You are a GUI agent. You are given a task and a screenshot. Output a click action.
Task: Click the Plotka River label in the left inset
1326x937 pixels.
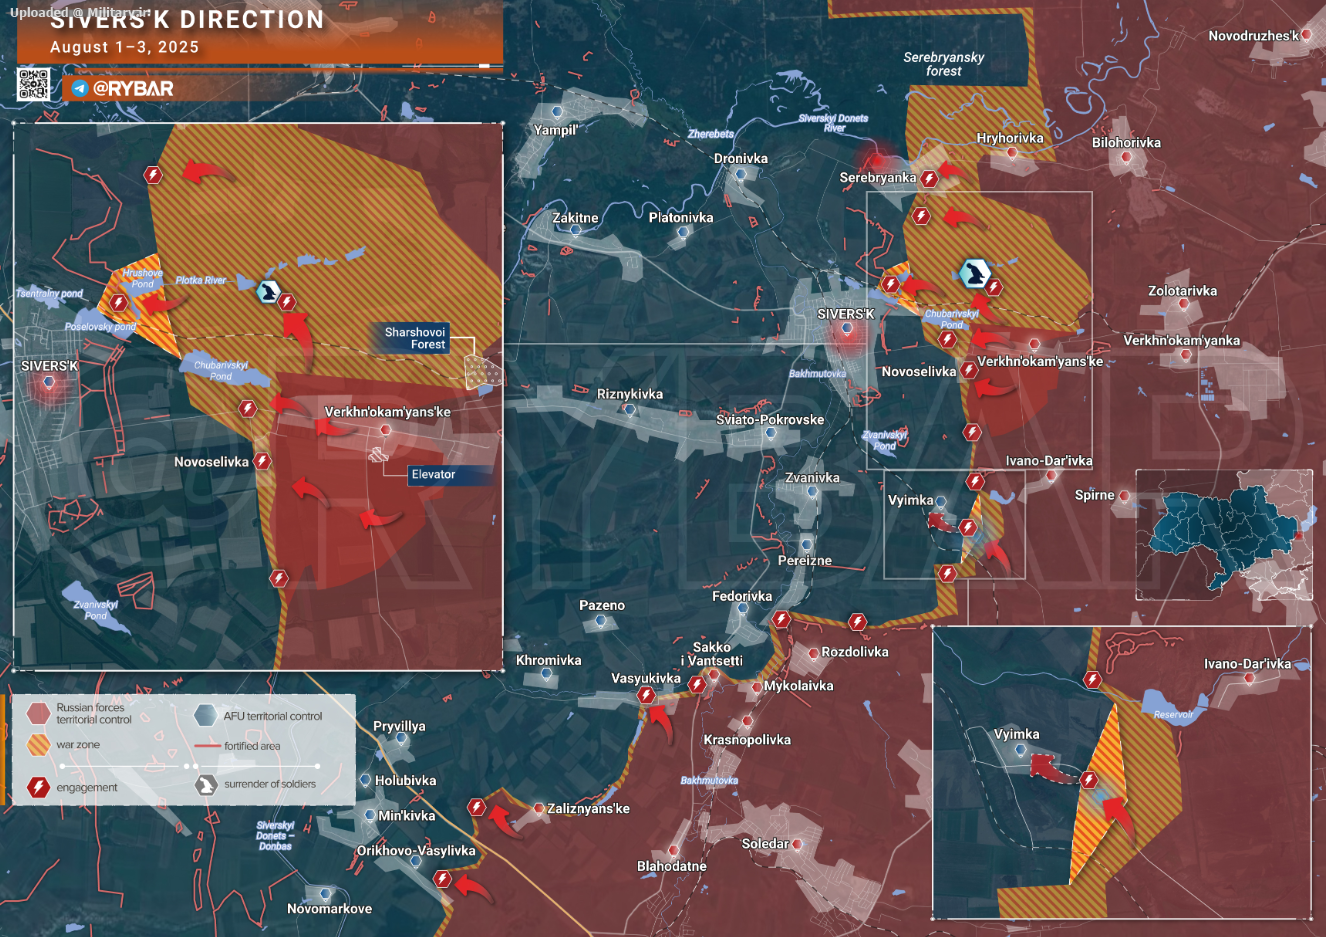coord(201,281)
